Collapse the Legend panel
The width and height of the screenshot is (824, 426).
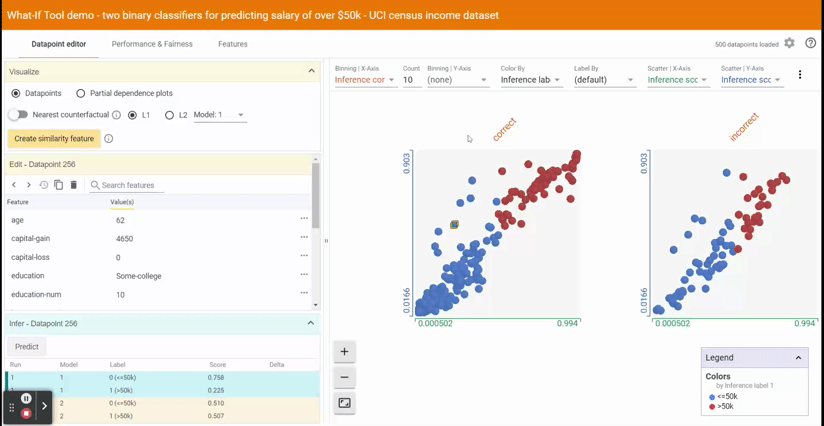click(798, 358)
